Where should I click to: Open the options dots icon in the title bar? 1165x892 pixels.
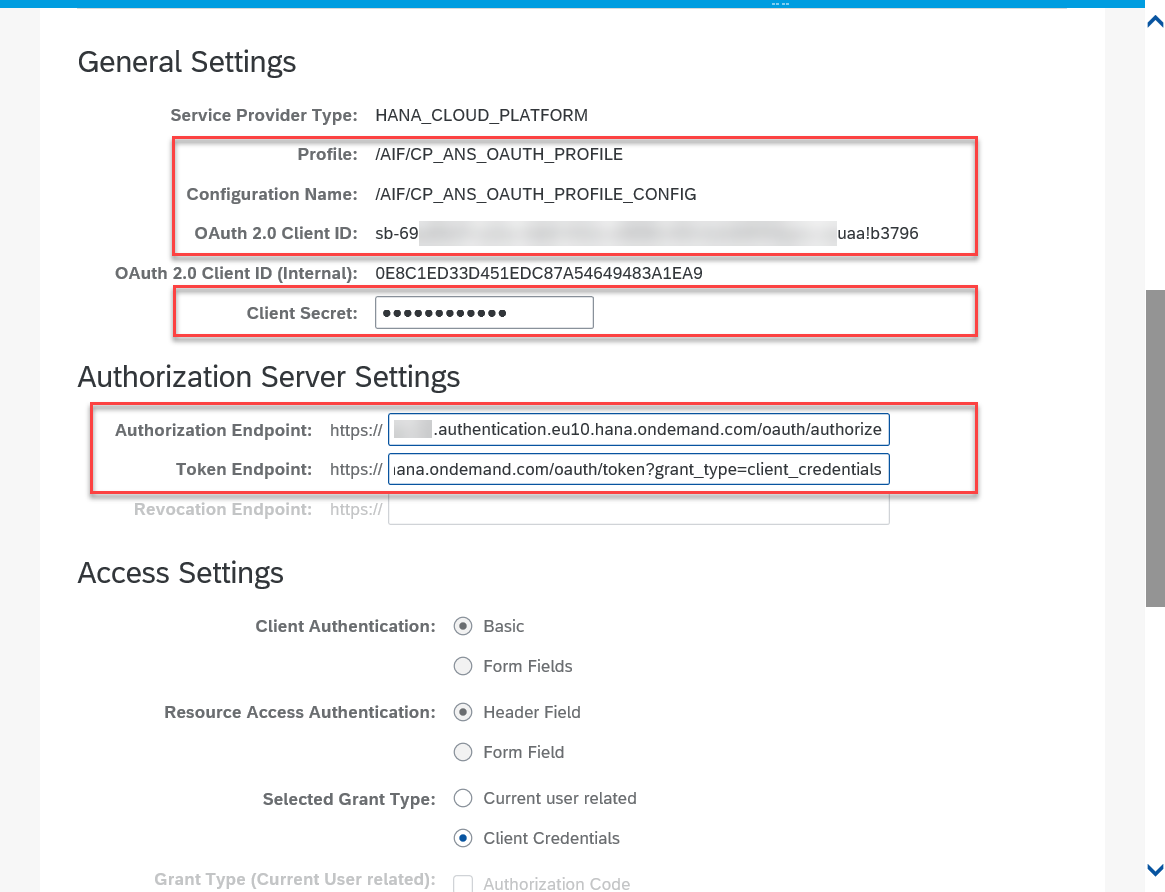click(779, 5)
